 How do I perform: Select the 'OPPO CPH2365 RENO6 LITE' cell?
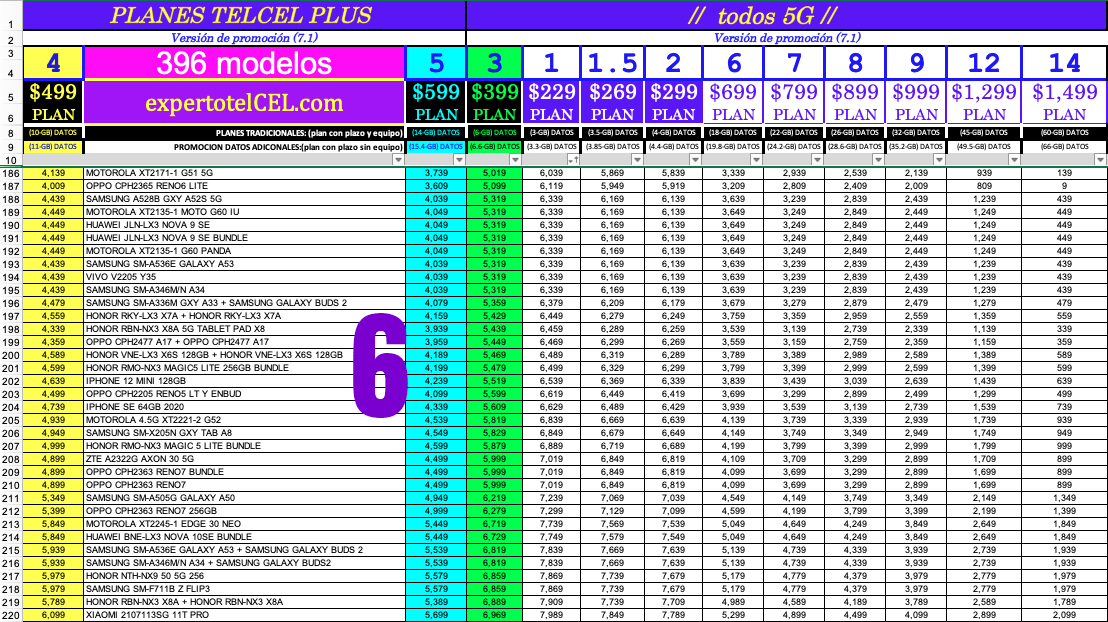coord(244,186)
